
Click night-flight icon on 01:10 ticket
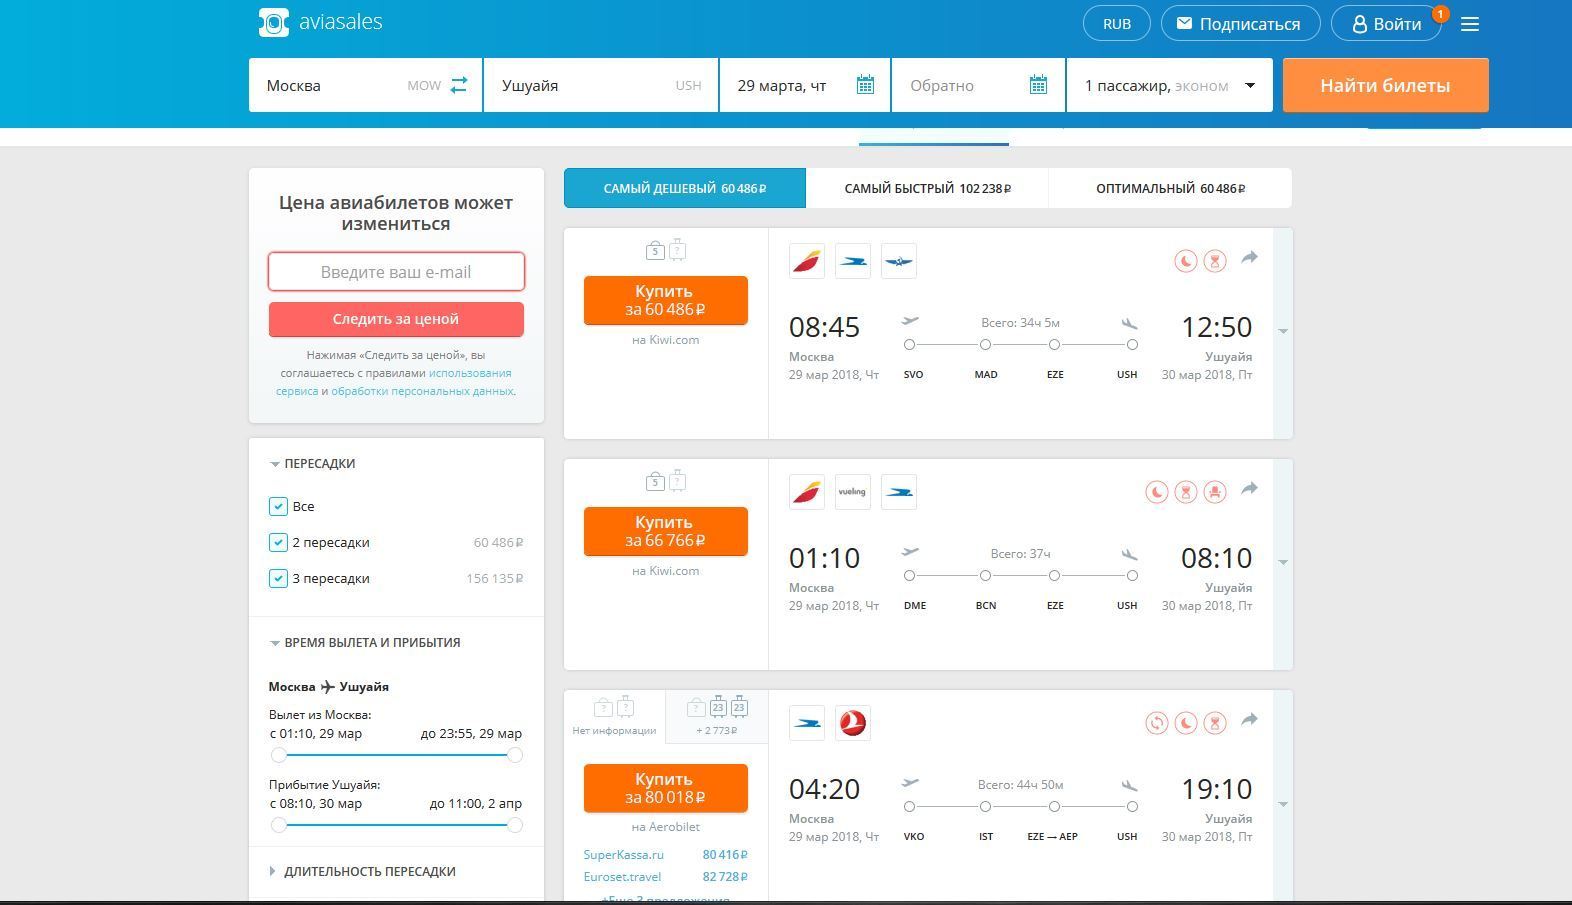point(1157,492)
